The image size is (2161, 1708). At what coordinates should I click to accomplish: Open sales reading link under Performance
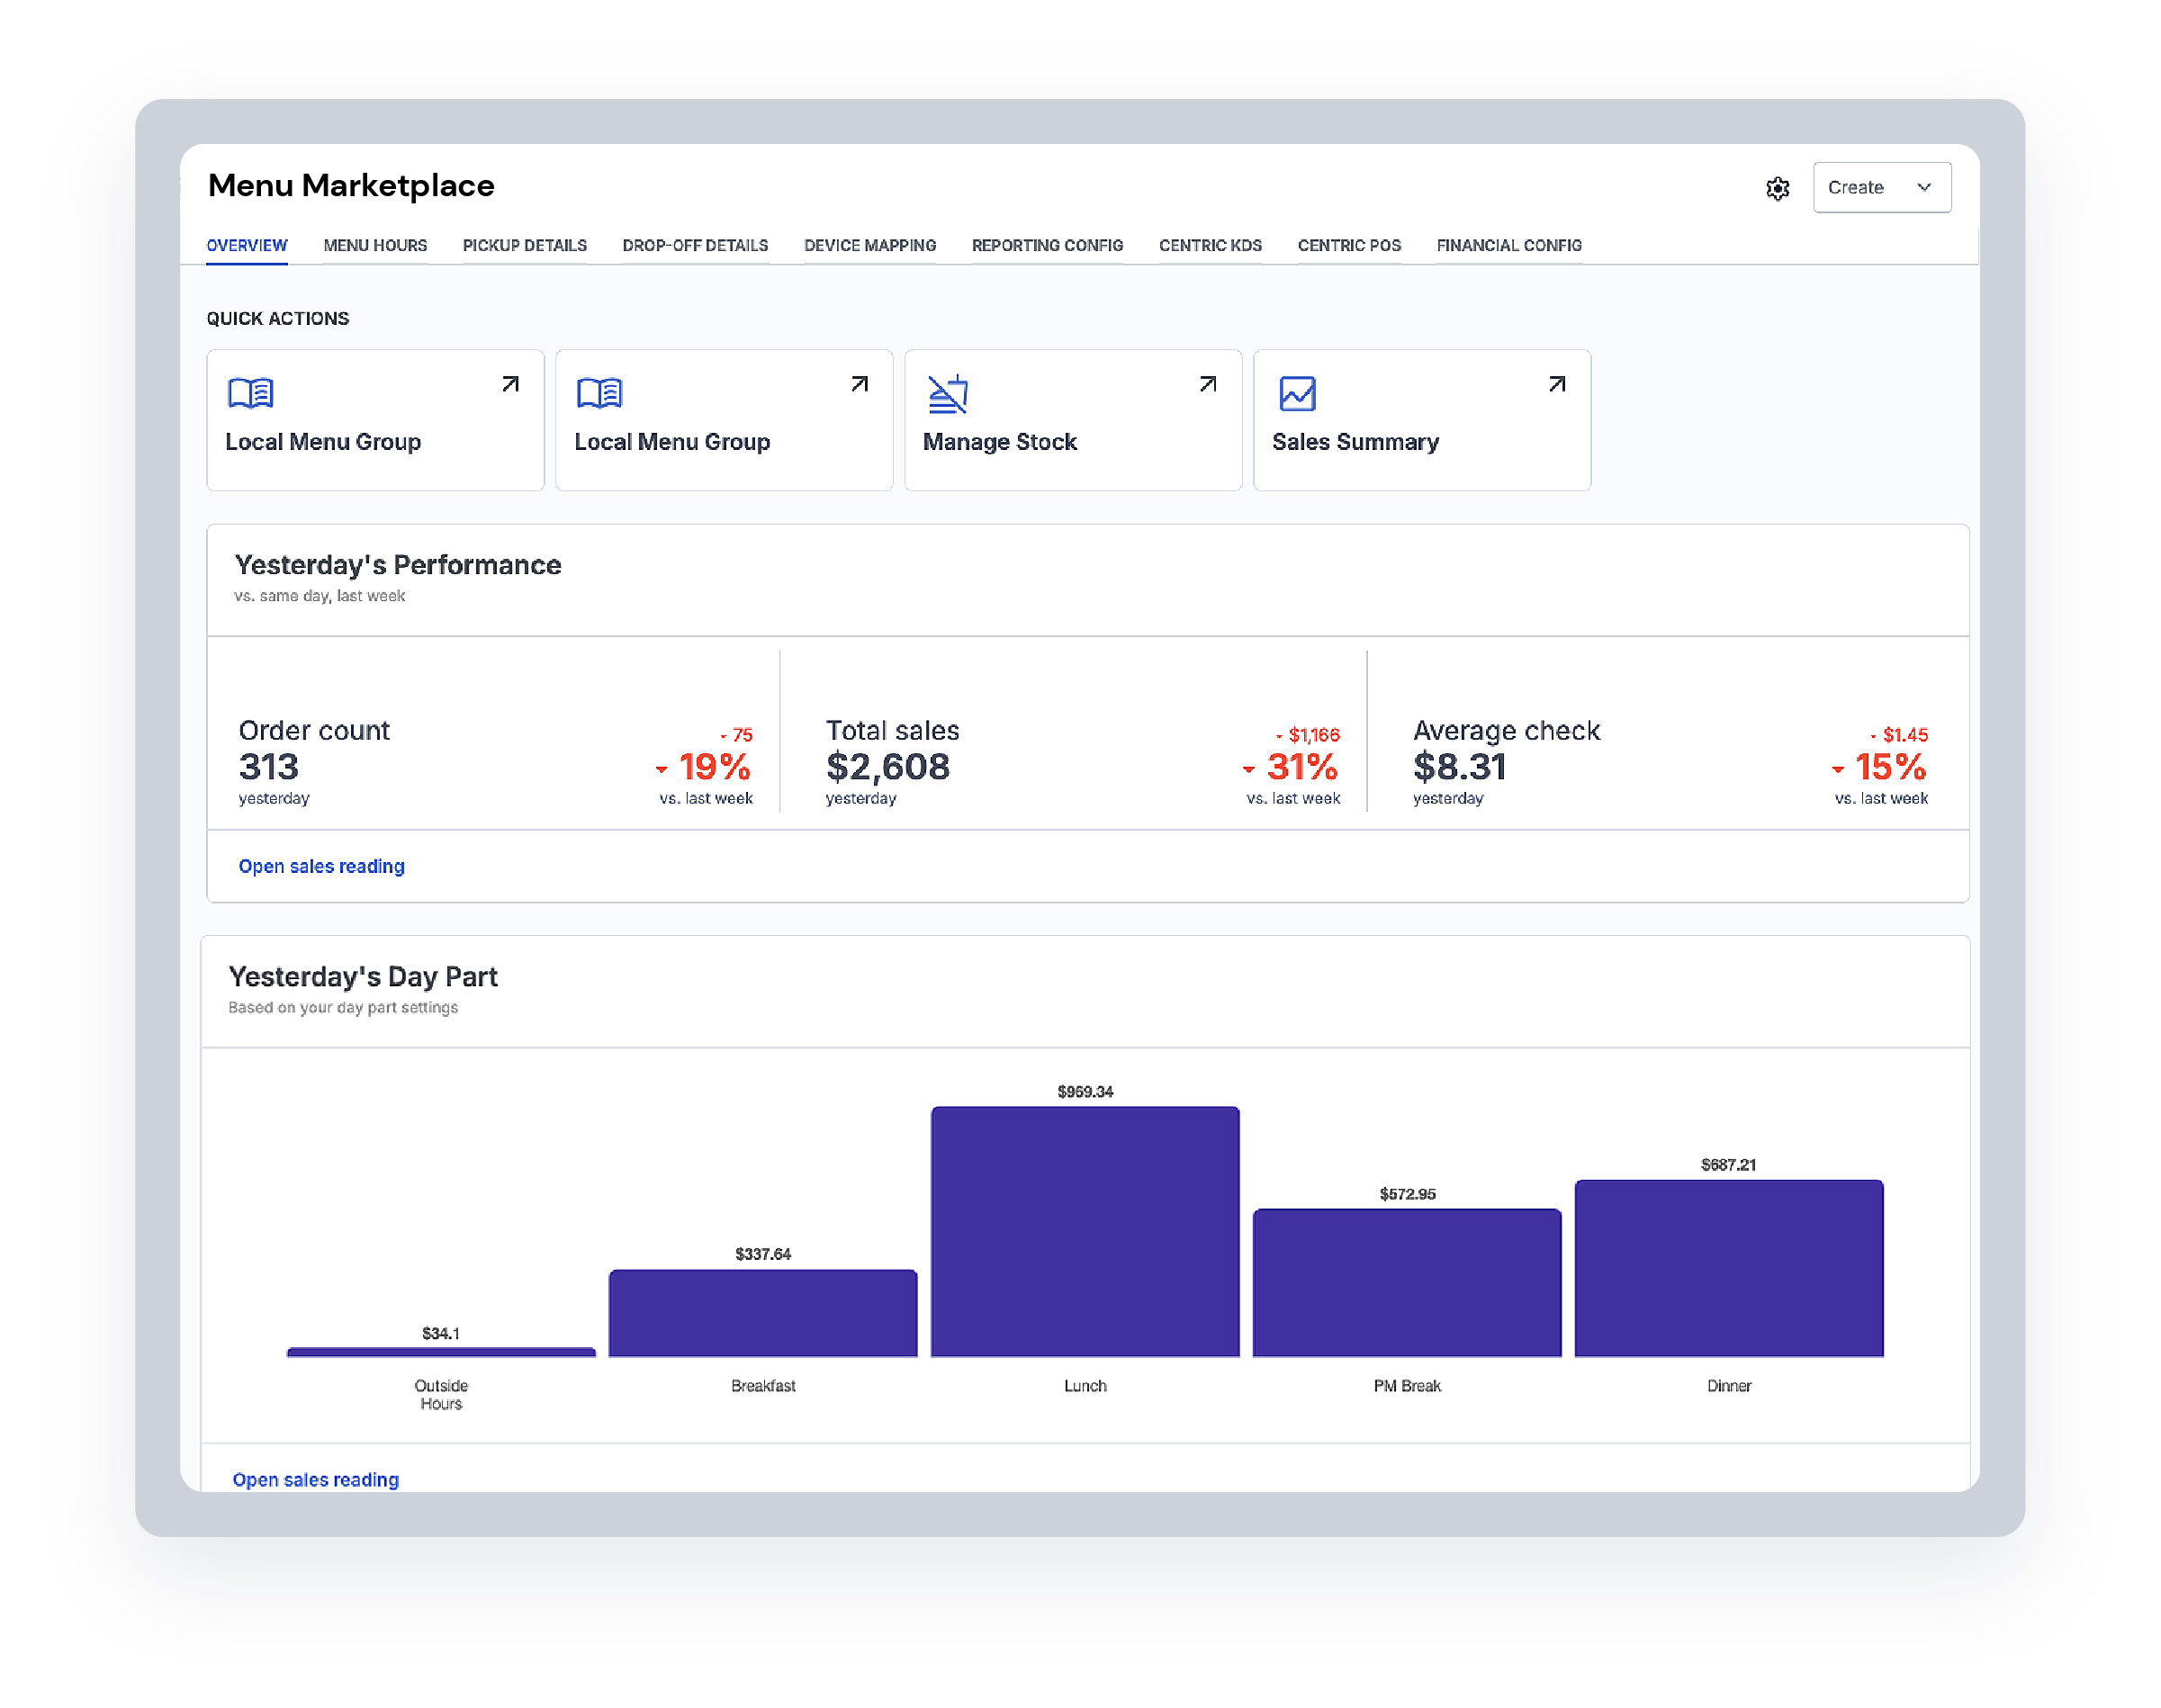pyautogui.click(x=321, y=866)
